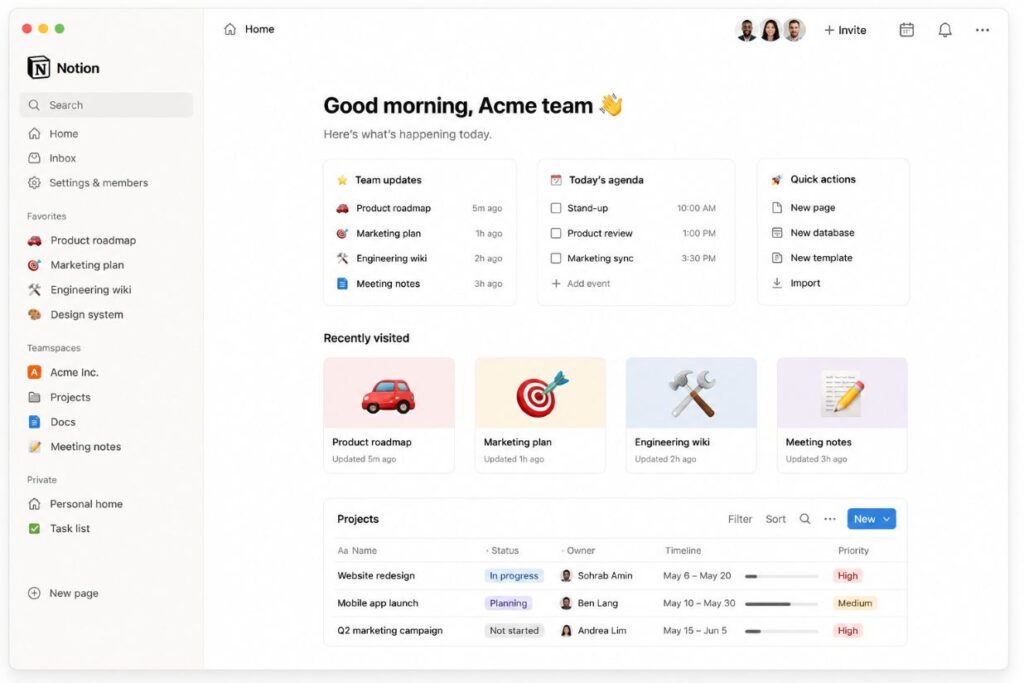This screenshot has width=1024, height=683.
Task: Click the New page plus icon in sidebar
Action: coord(35,593)
